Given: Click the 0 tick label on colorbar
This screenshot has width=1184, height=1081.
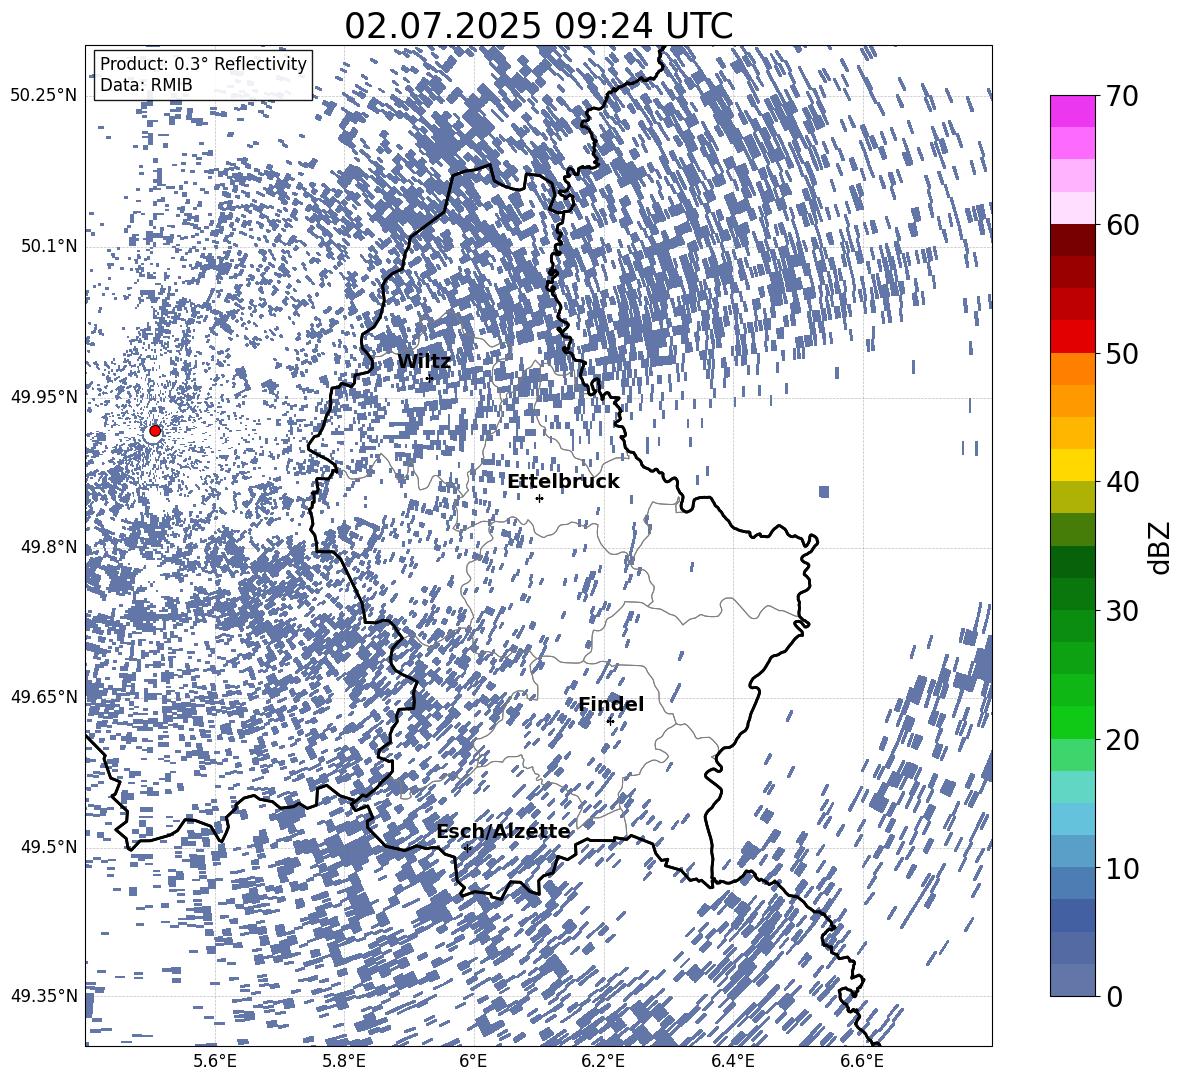Looking at the screenshot, I should point(1114,996).
